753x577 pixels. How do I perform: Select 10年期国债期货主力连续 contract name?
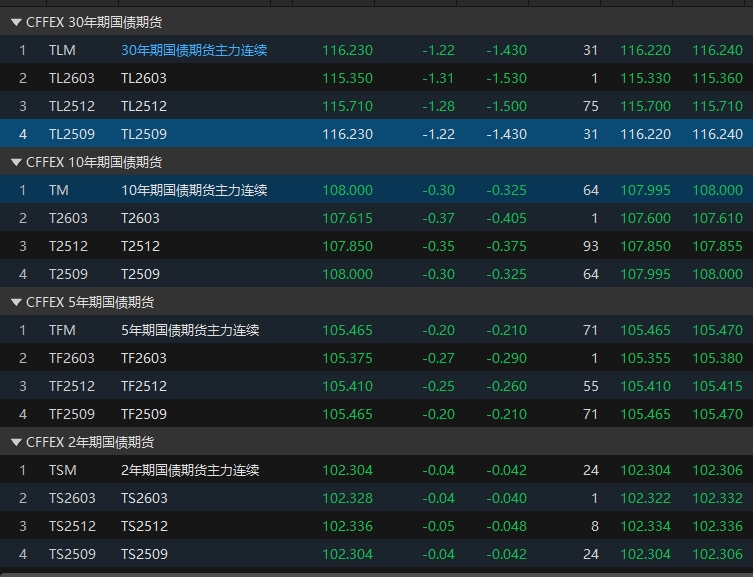tap(194, 190)
